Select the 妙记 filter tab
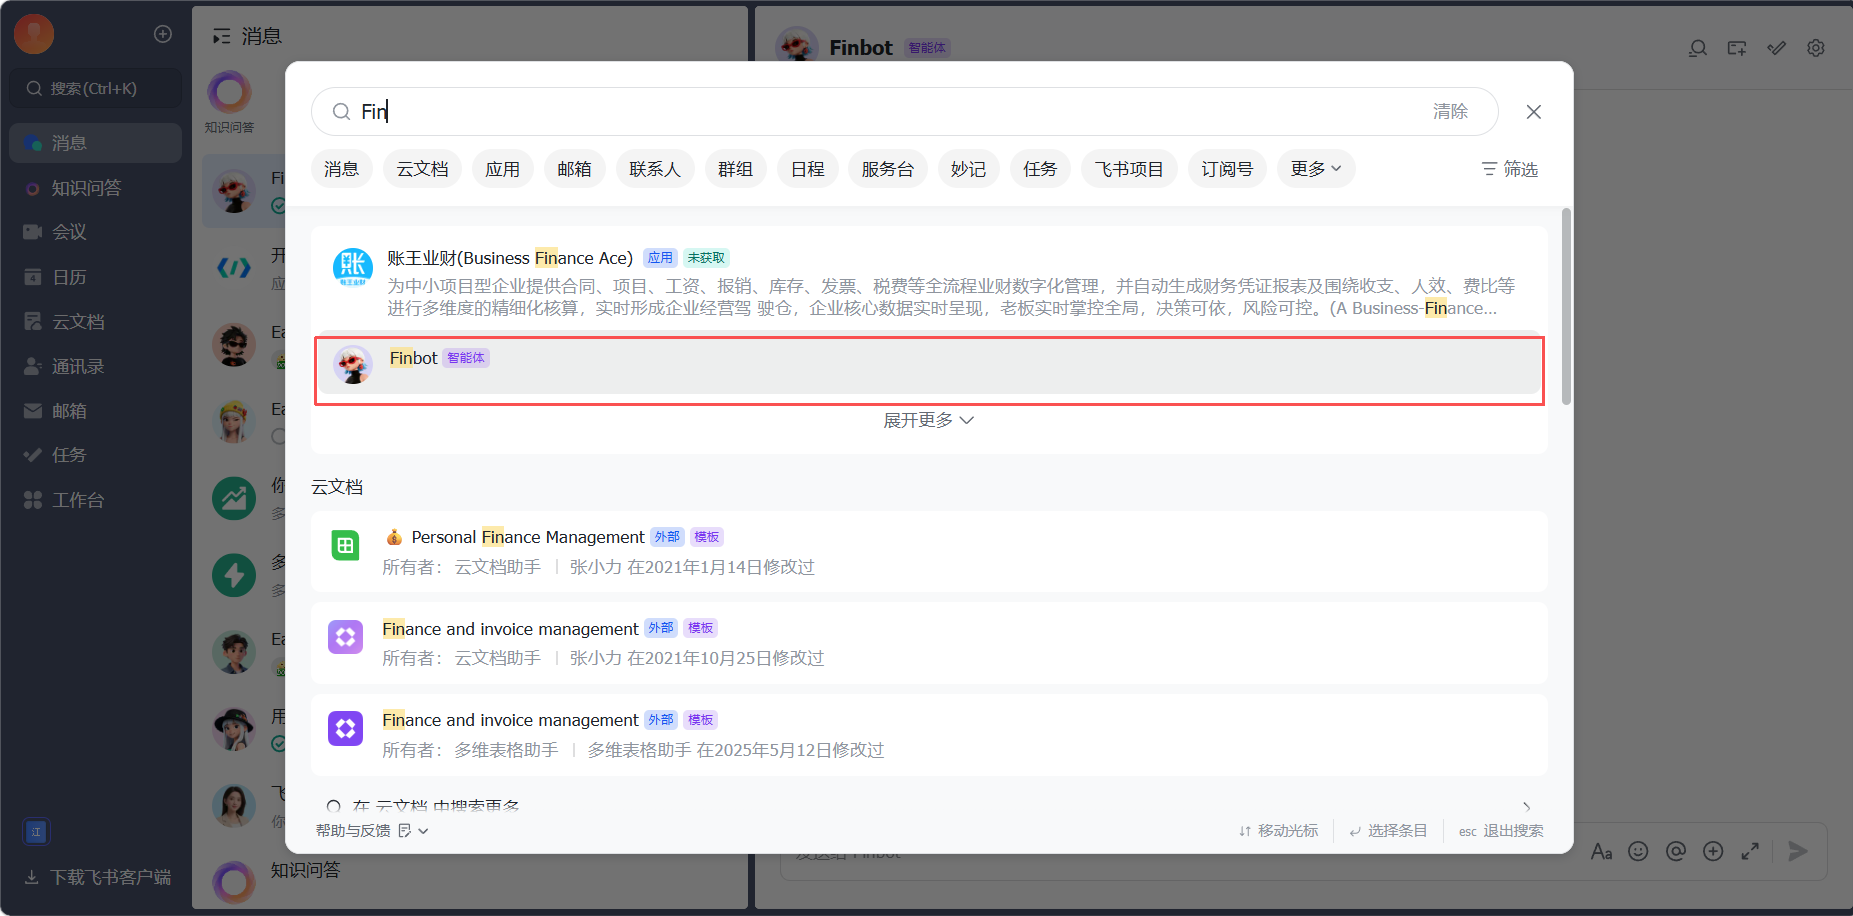Screen dimensions: 1853x916 coord(969,169)
